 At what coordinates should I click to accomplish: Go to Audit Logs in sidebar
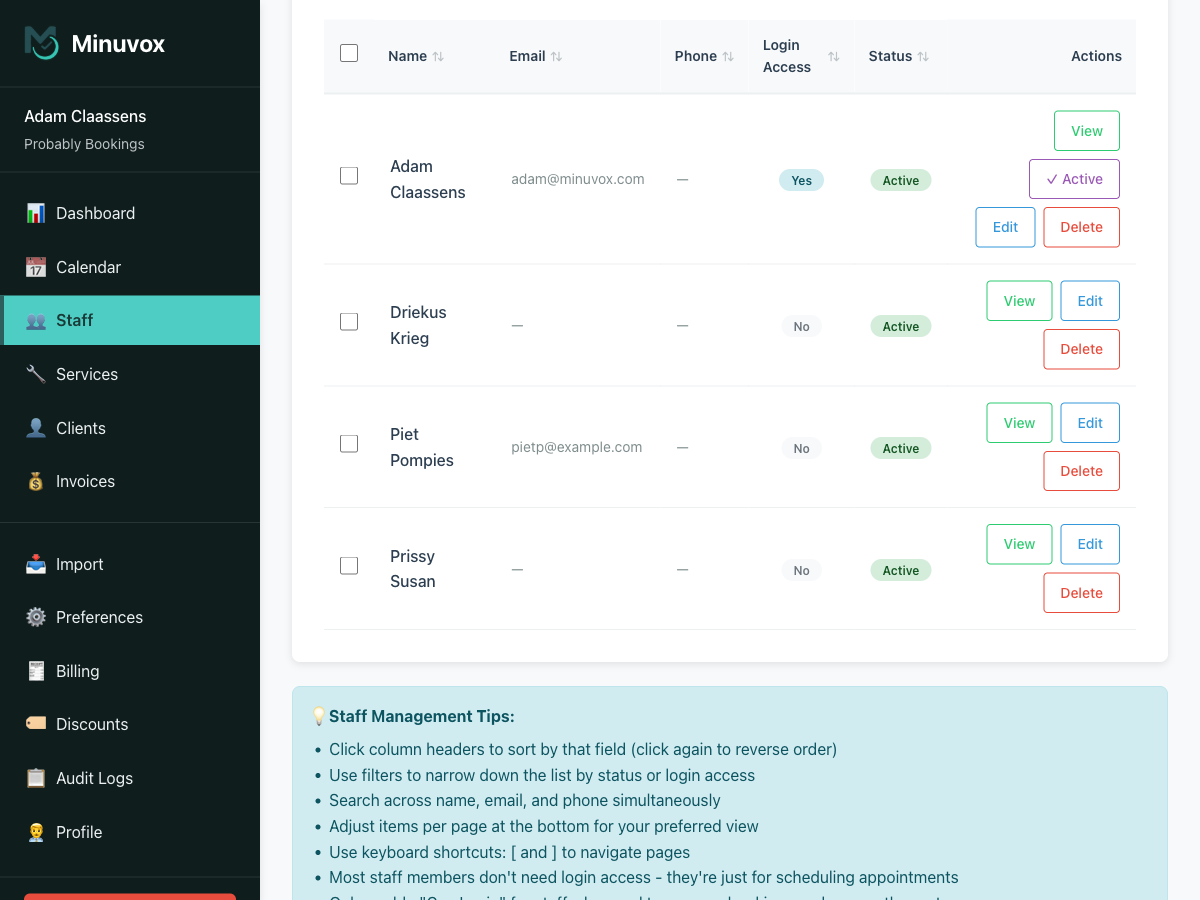click(x=94, y=778)
